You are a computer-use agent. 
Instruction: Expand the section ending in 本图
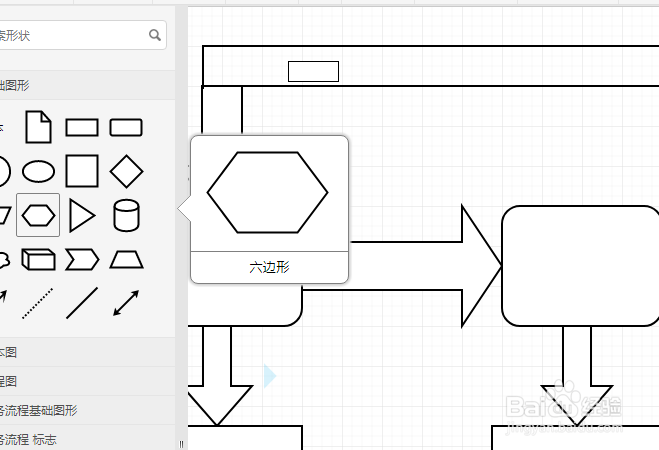pos(87,352)
